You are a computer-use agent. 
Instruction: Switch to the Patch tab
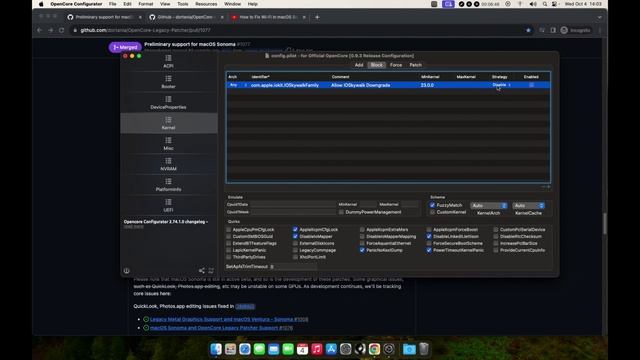point(416,65)
